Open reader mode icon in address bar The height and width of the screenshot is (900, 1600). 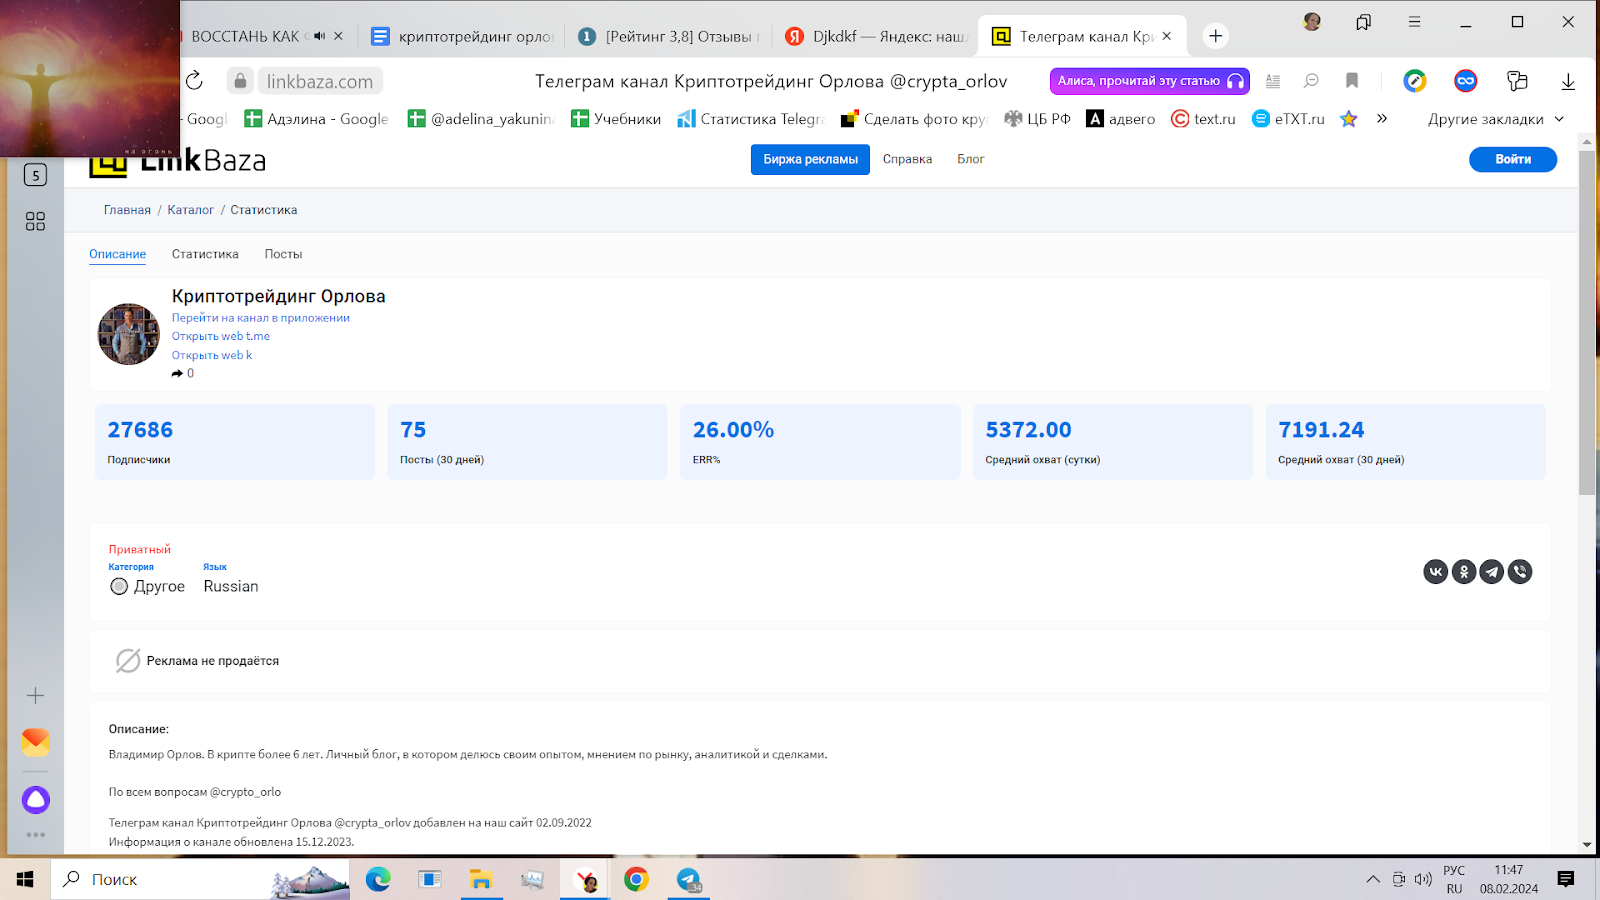click(x=1273, y=81)
